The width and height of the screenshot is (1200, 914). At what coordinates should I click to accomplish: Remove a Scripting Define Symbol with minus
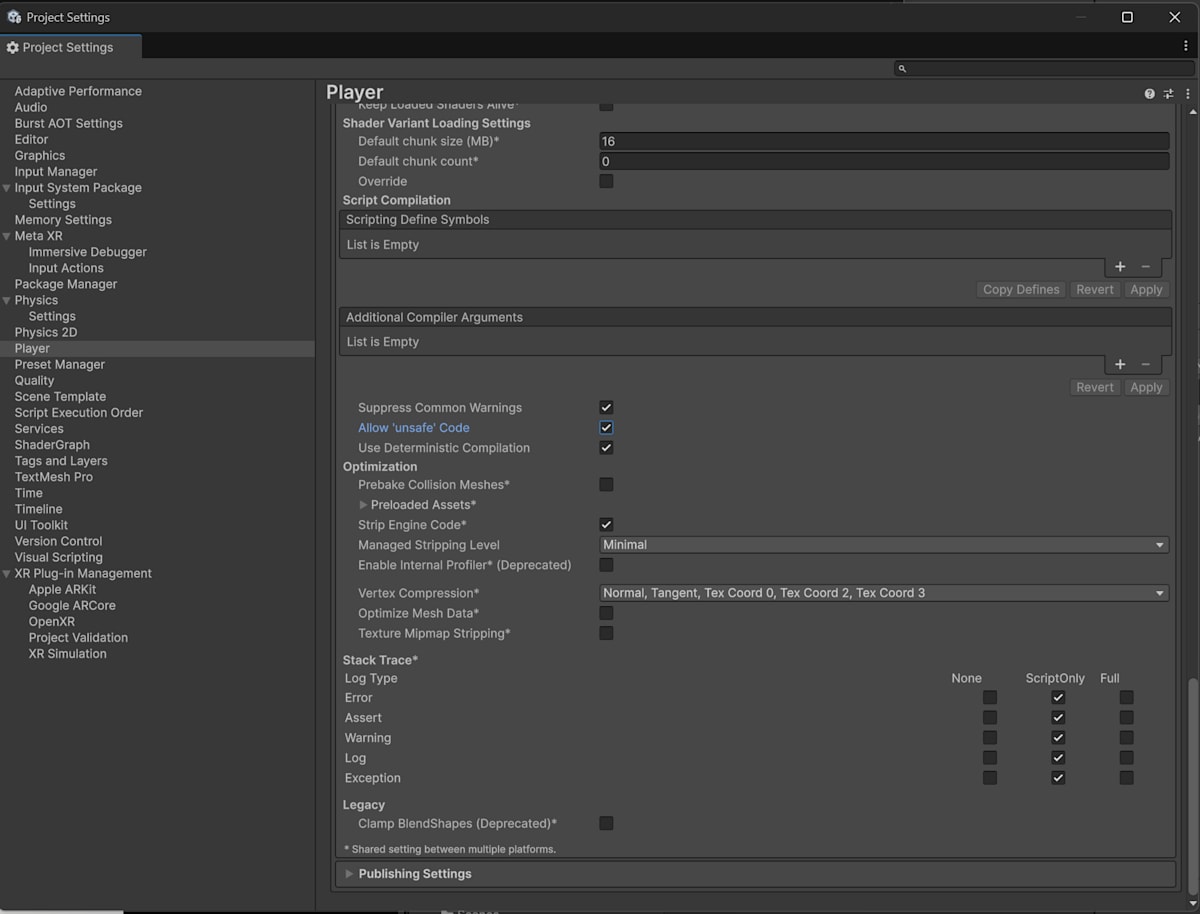click(x=1146, y=267)
